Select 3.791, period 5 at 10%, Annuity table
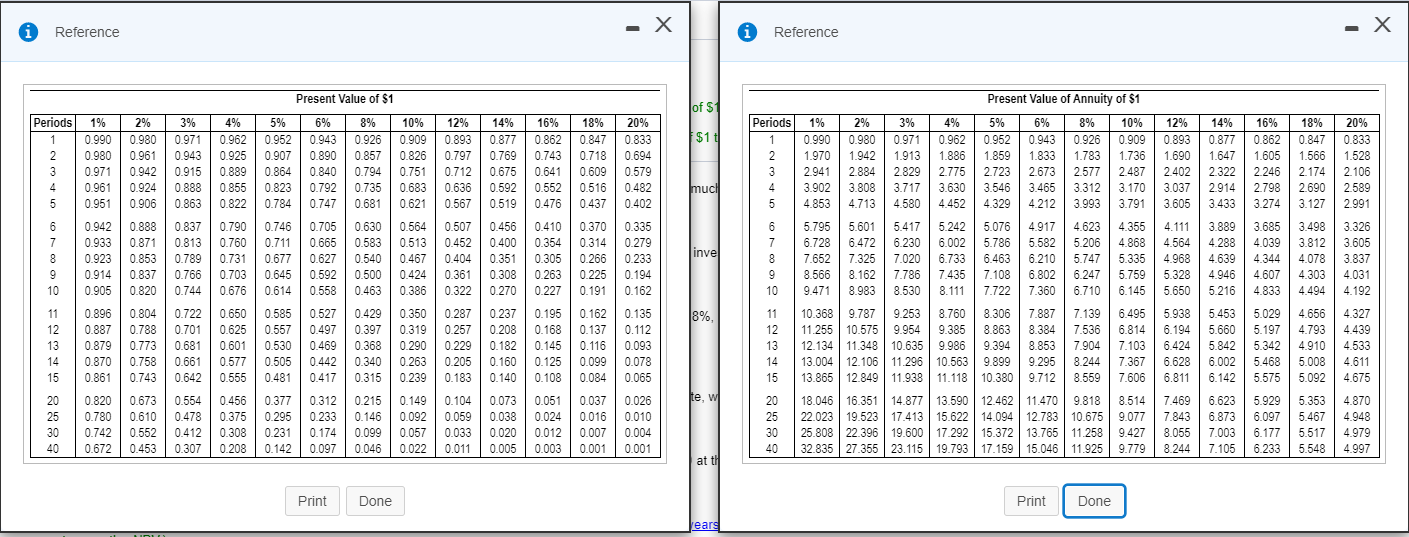This screenshot has width=1409, height=537. pos(1132,205)
